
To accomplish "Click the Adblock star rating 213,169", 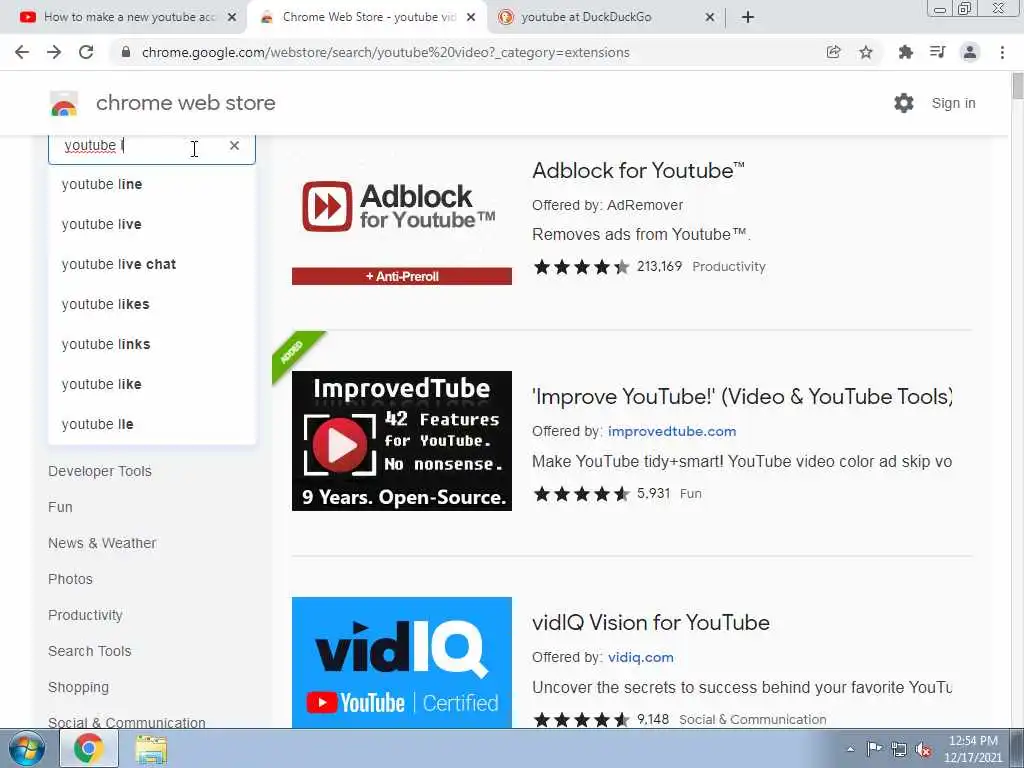I will coord(607,266).
